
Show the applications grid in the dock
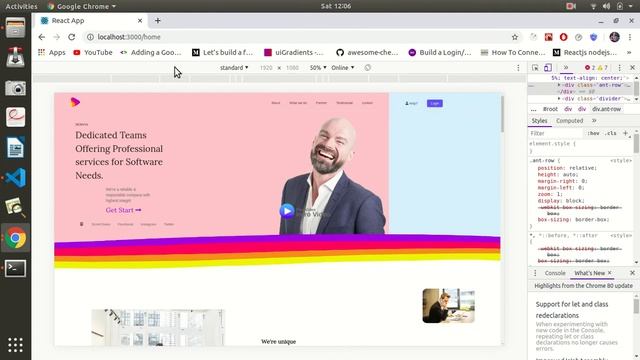(x=16, y=345)
